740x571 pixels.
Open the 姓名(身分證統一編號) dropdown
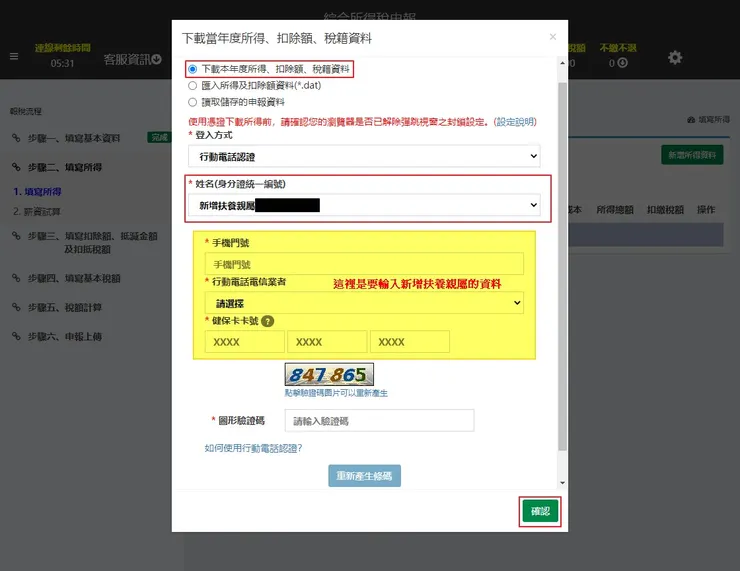(364, 205)
